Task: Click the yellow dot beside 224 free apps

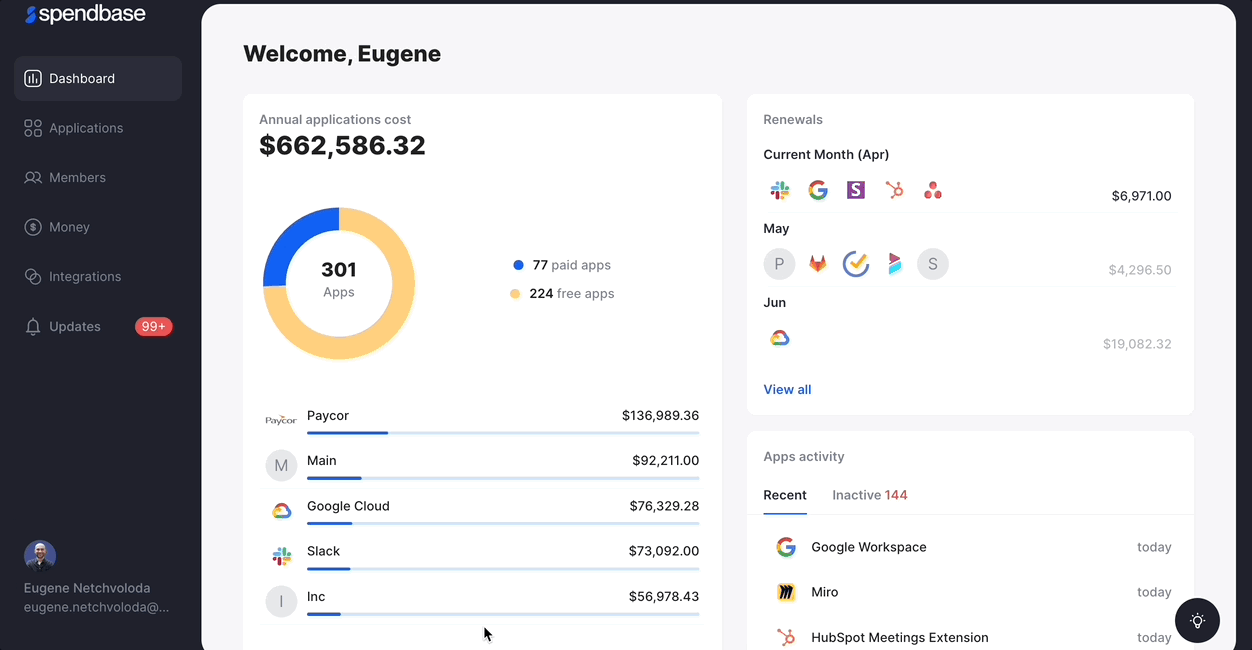Action: (515, 294)
